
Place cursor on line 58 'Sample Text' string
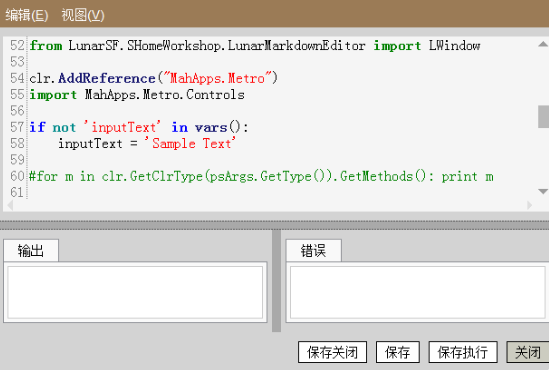[x=190, y=144]
